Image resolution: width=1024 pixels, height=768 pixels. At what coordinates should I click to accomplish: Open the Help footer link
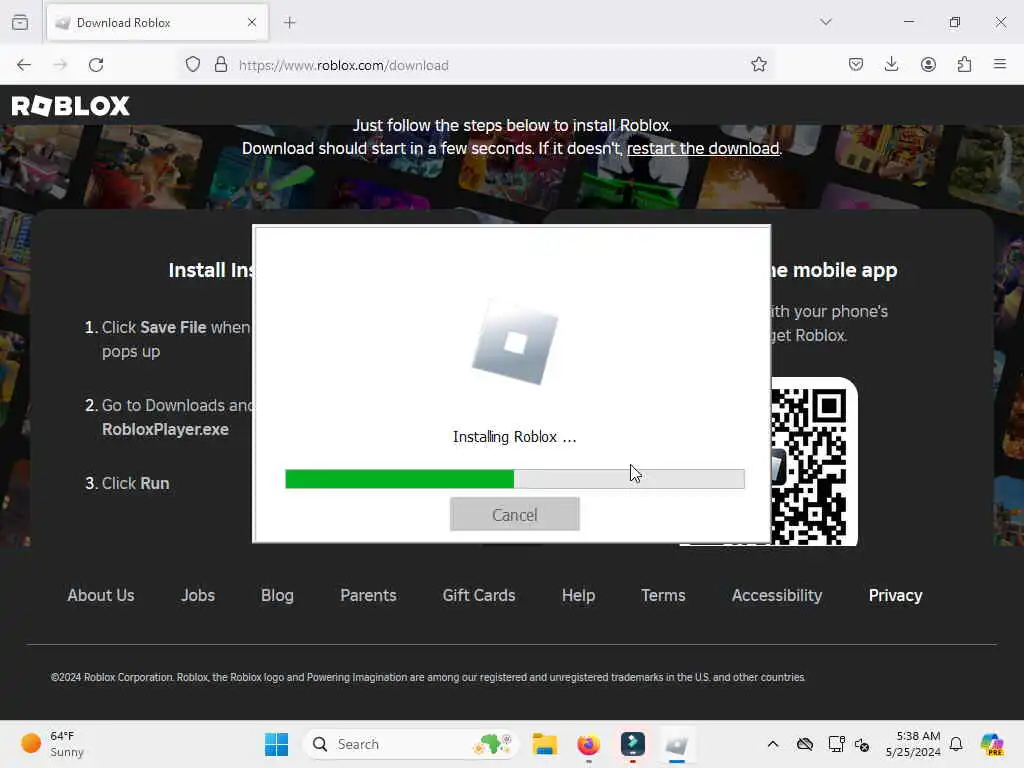tap(578, 596)
